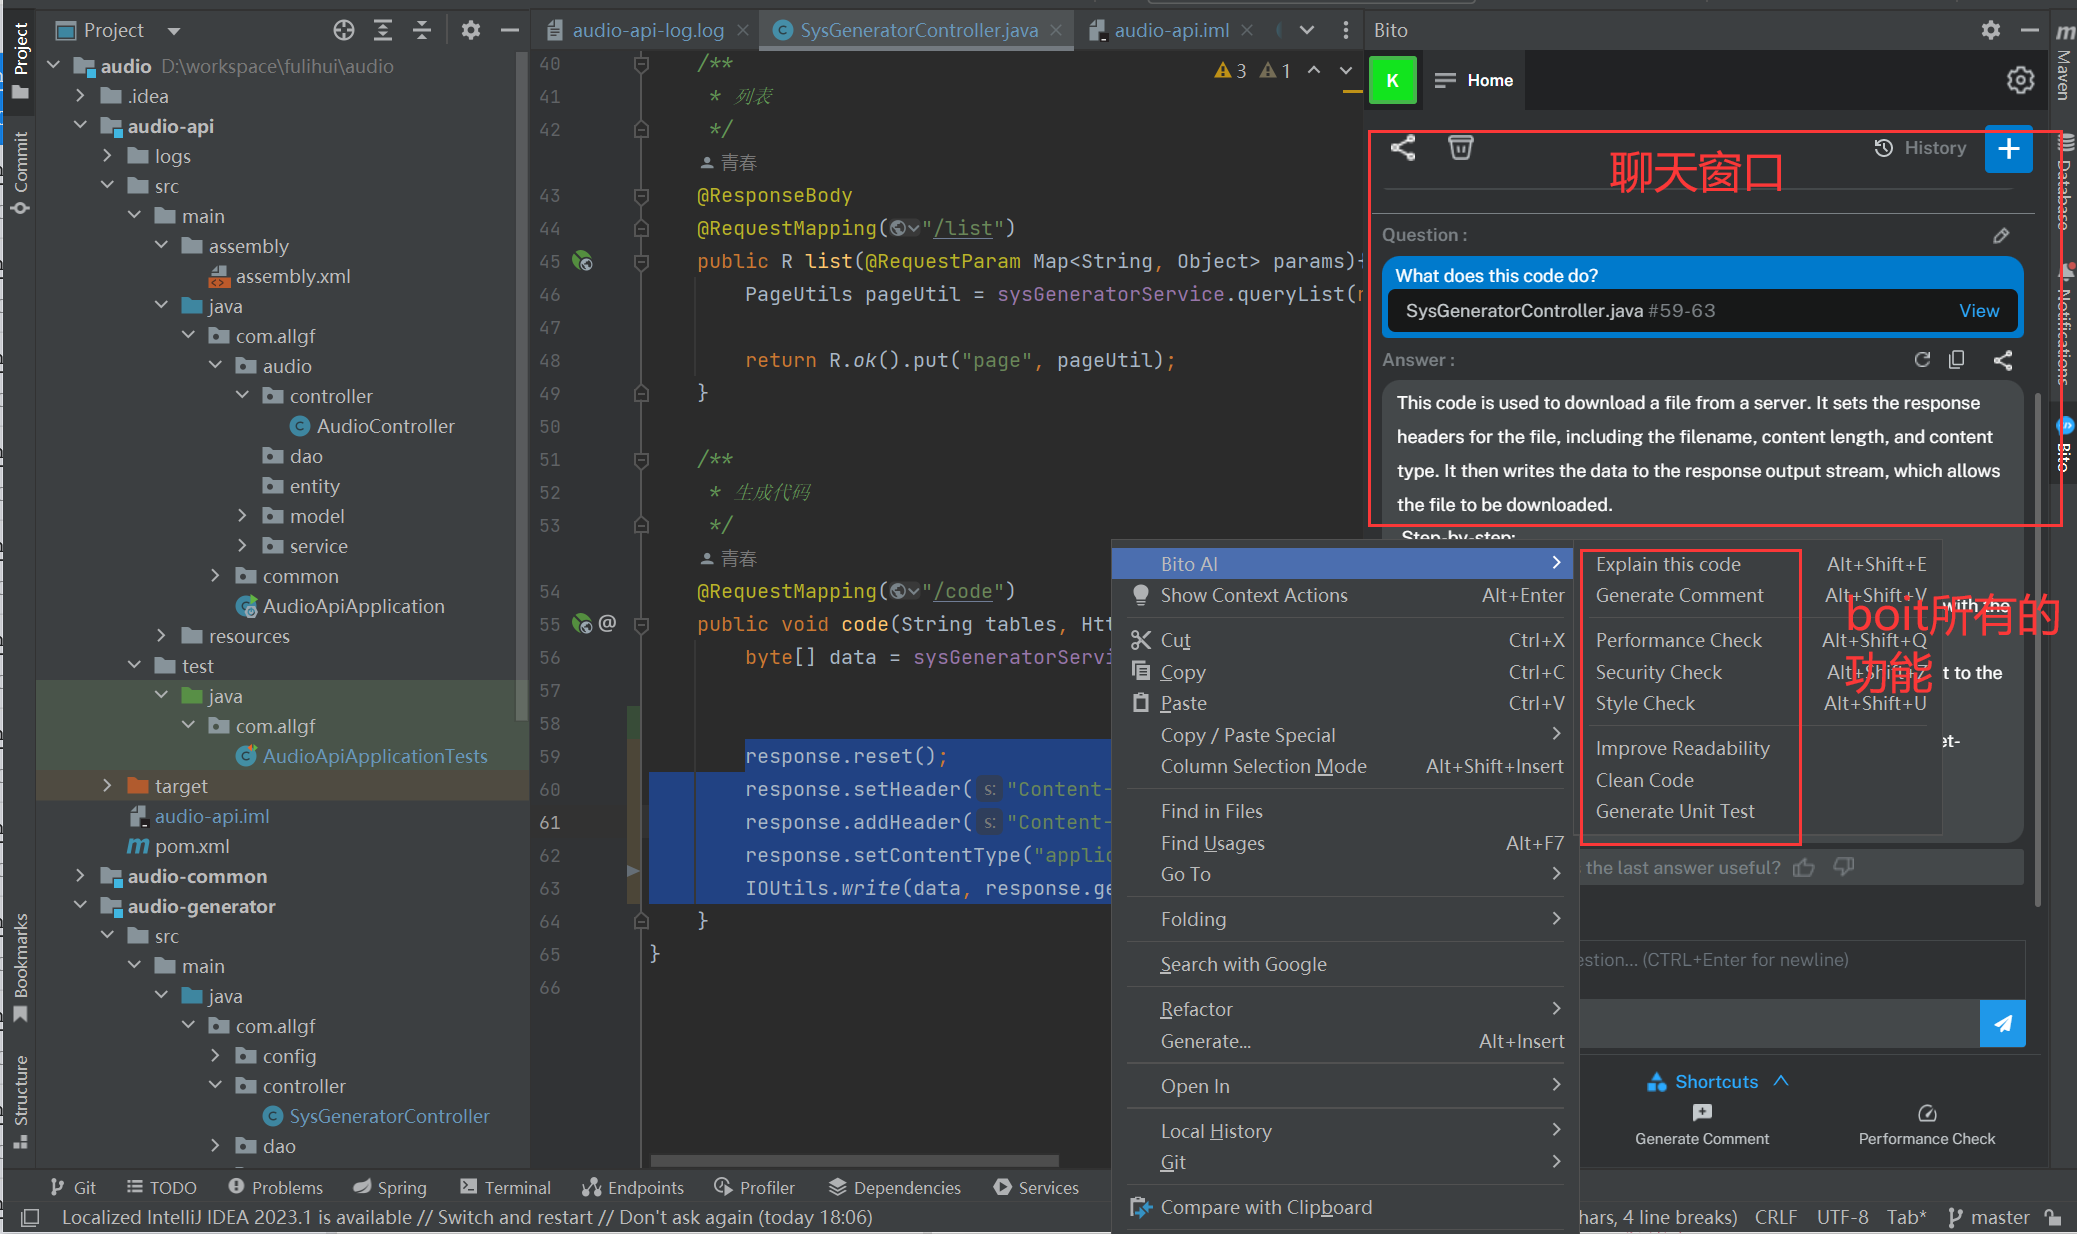Click the send message paper plane button

point(2002,1023)
